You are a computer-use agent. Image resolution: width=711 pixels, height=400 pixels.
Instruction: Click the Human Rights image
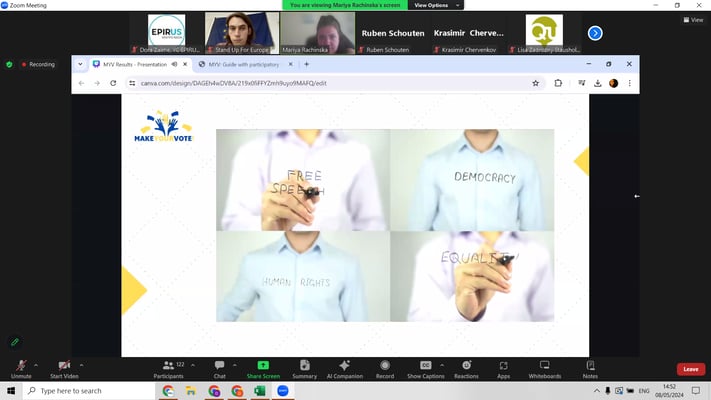click(x=303, y=277)
